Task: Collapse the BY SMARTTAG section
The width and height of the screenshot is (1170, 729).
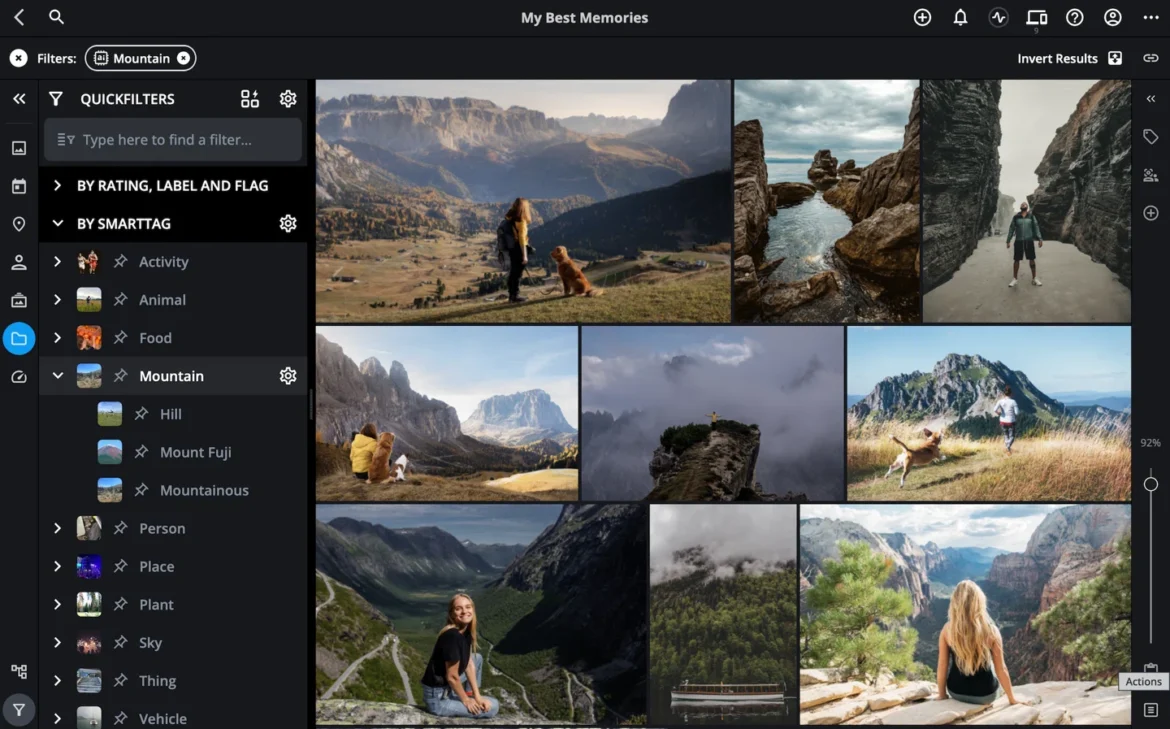Action: (x=57, y=223)
